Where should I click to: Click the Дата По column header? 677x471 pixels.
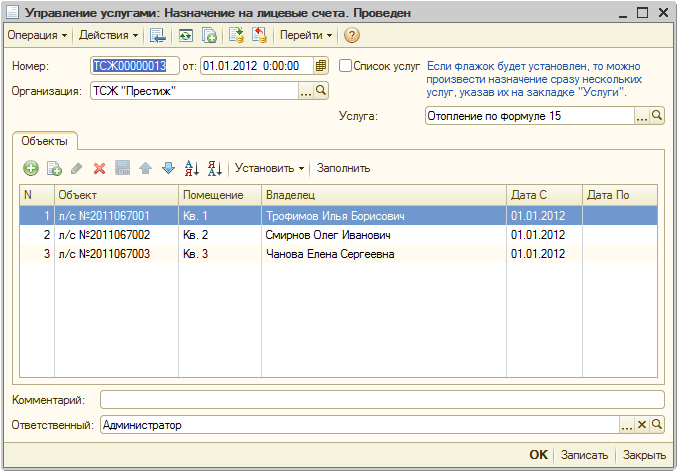[620, 195]
